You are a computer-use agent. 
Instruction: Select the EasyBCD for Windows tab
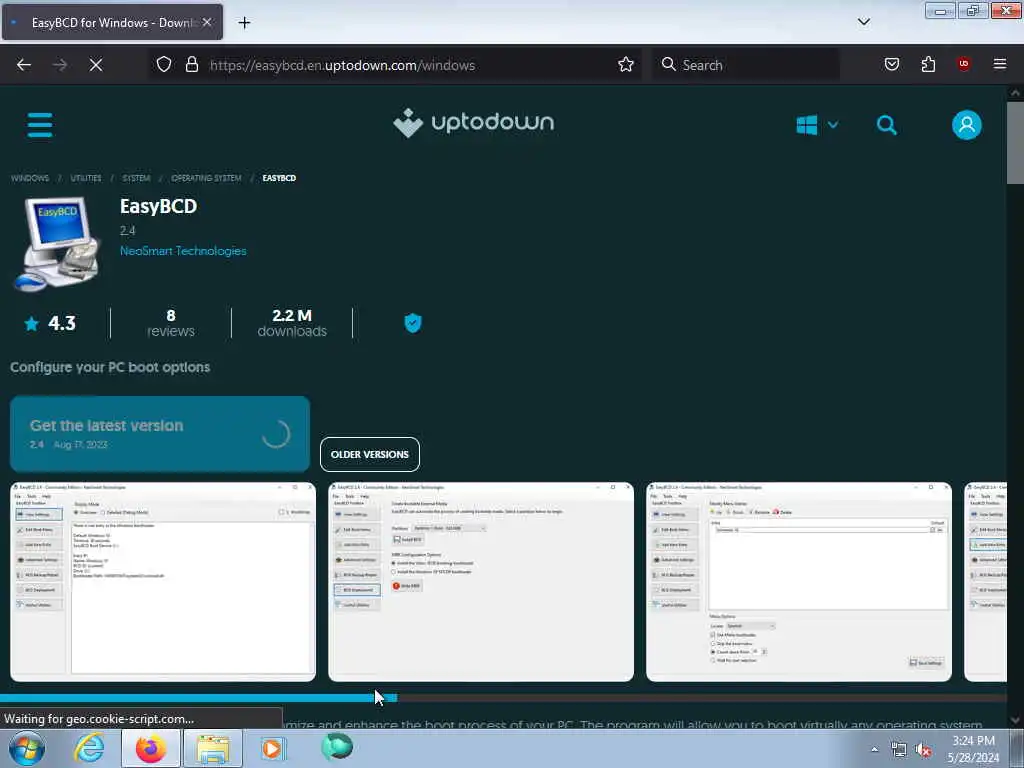click(x=112, y=22)
